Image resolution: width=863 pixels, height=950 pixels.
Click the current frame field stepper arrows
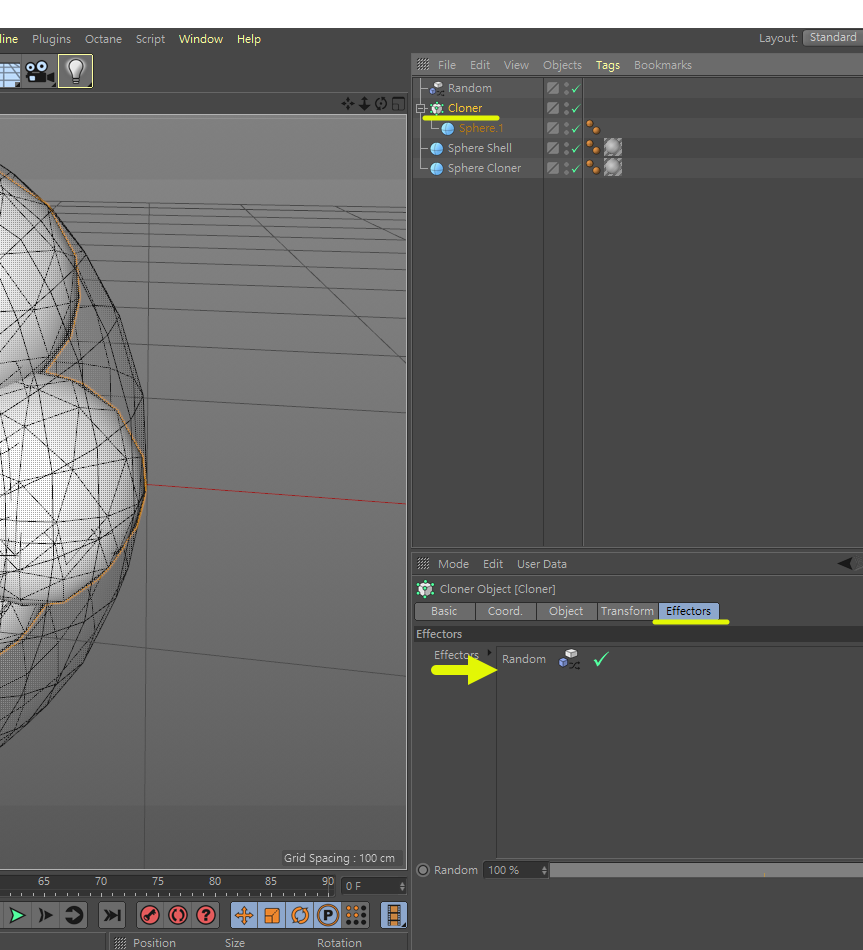pyautogui.click(x=402, y=886)
